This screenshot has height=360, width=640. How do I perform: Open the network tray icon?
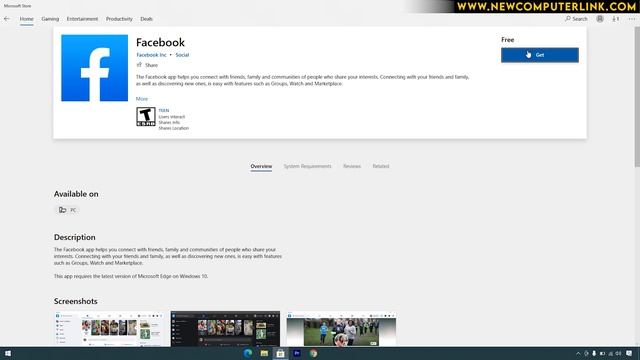coord(611,353)
